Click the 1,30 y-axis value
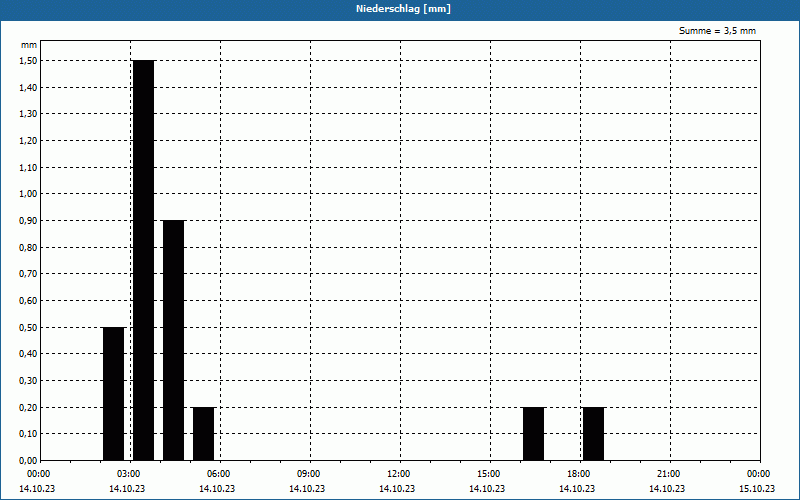This screenshot has height=500, width=800. 28,114
